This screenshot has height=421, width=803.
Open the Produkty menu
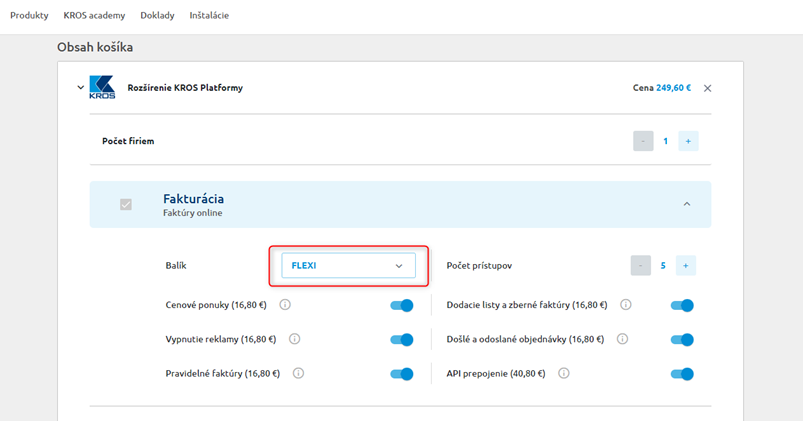pyautogui.click(x=29, y=15)
